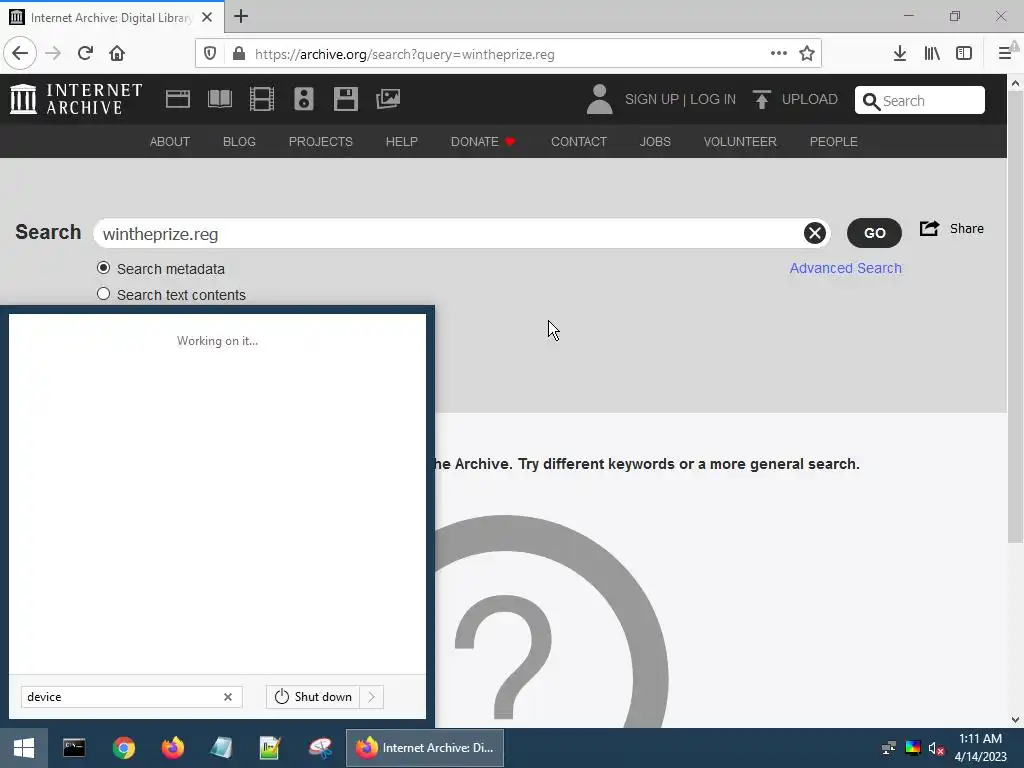
Task: Expand shut down options arrow
Action: [372, 697]
